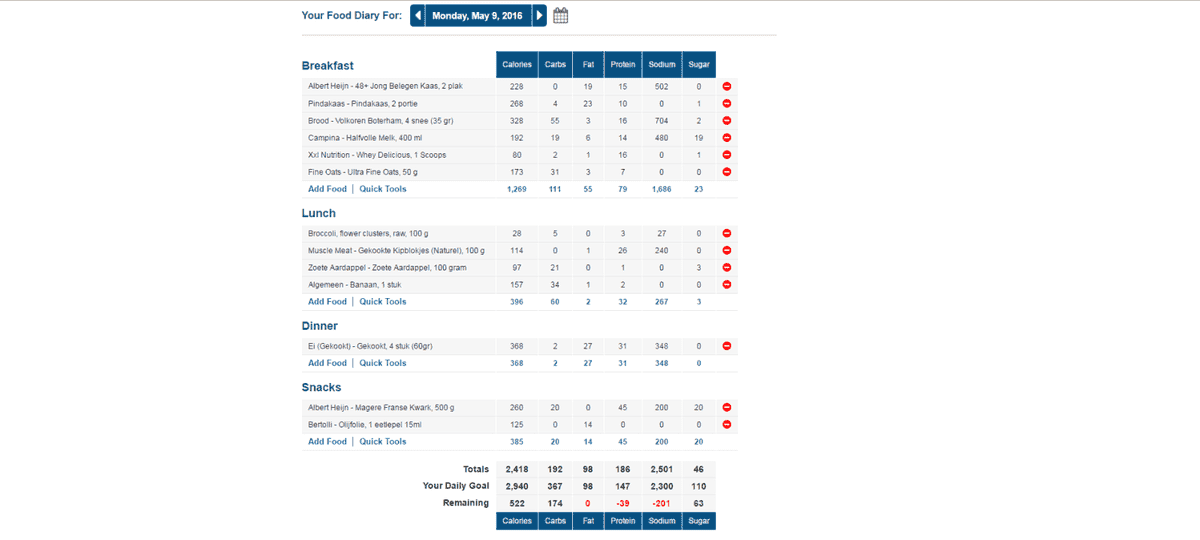Delete Bertolli Olijfolie snack entry
This screenshot has width=1200, height=540.
tap(727, 424)
